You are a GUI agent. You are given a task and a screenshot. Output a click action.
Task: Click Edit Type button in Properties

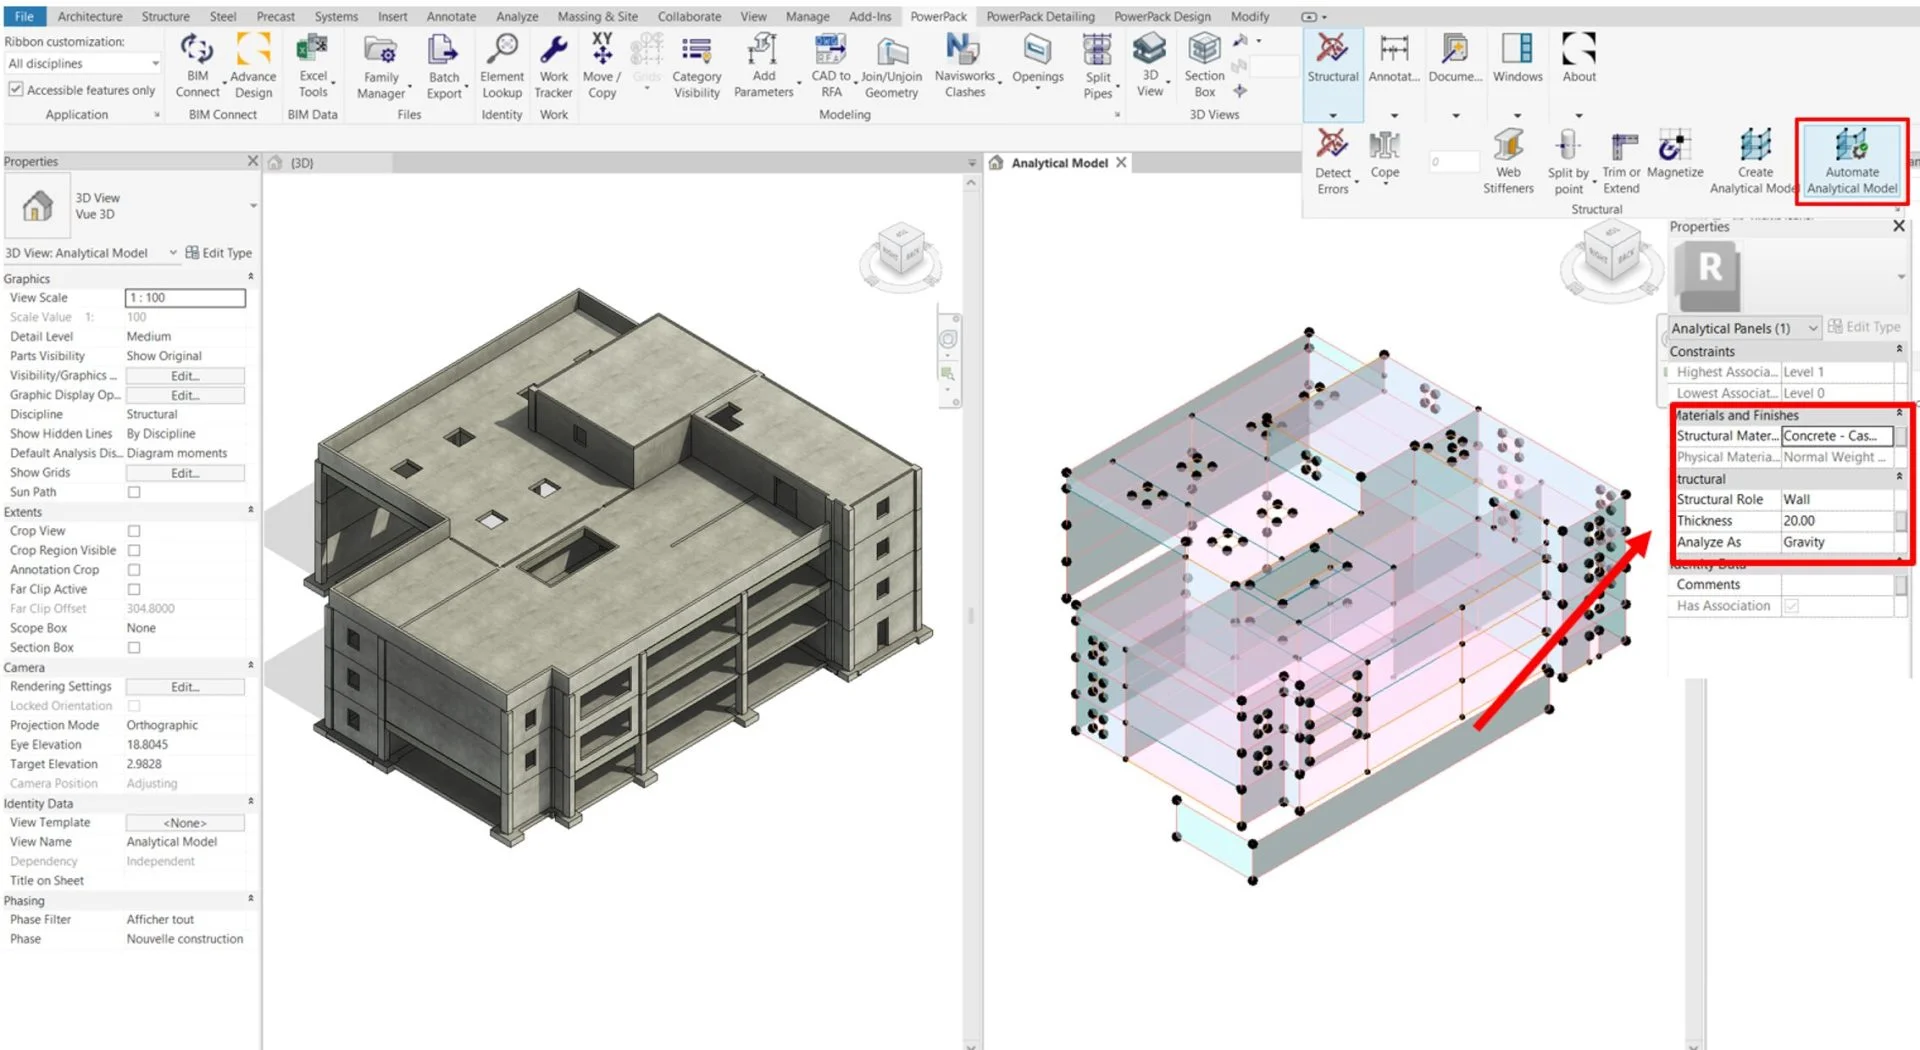coord(219,253)
